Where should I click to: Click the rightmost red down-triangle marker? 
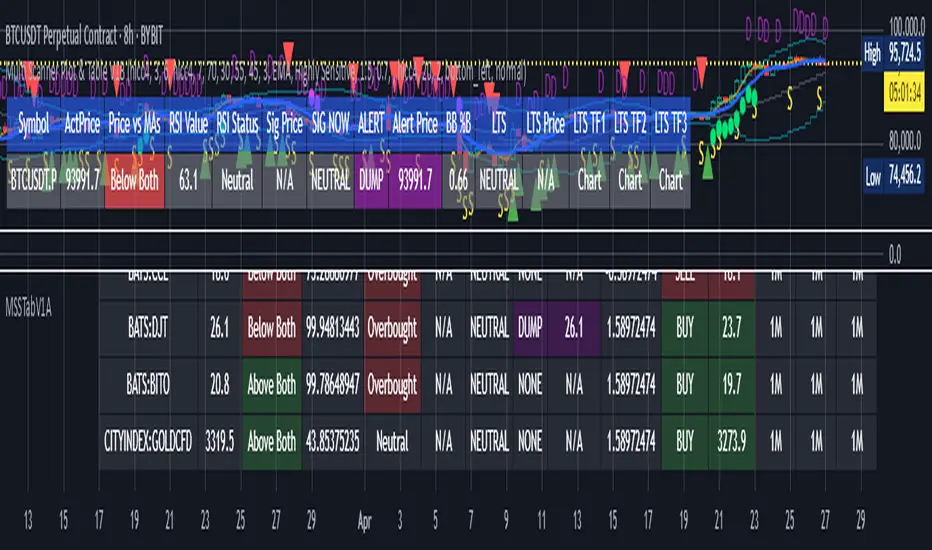click(x=701, y=66)
